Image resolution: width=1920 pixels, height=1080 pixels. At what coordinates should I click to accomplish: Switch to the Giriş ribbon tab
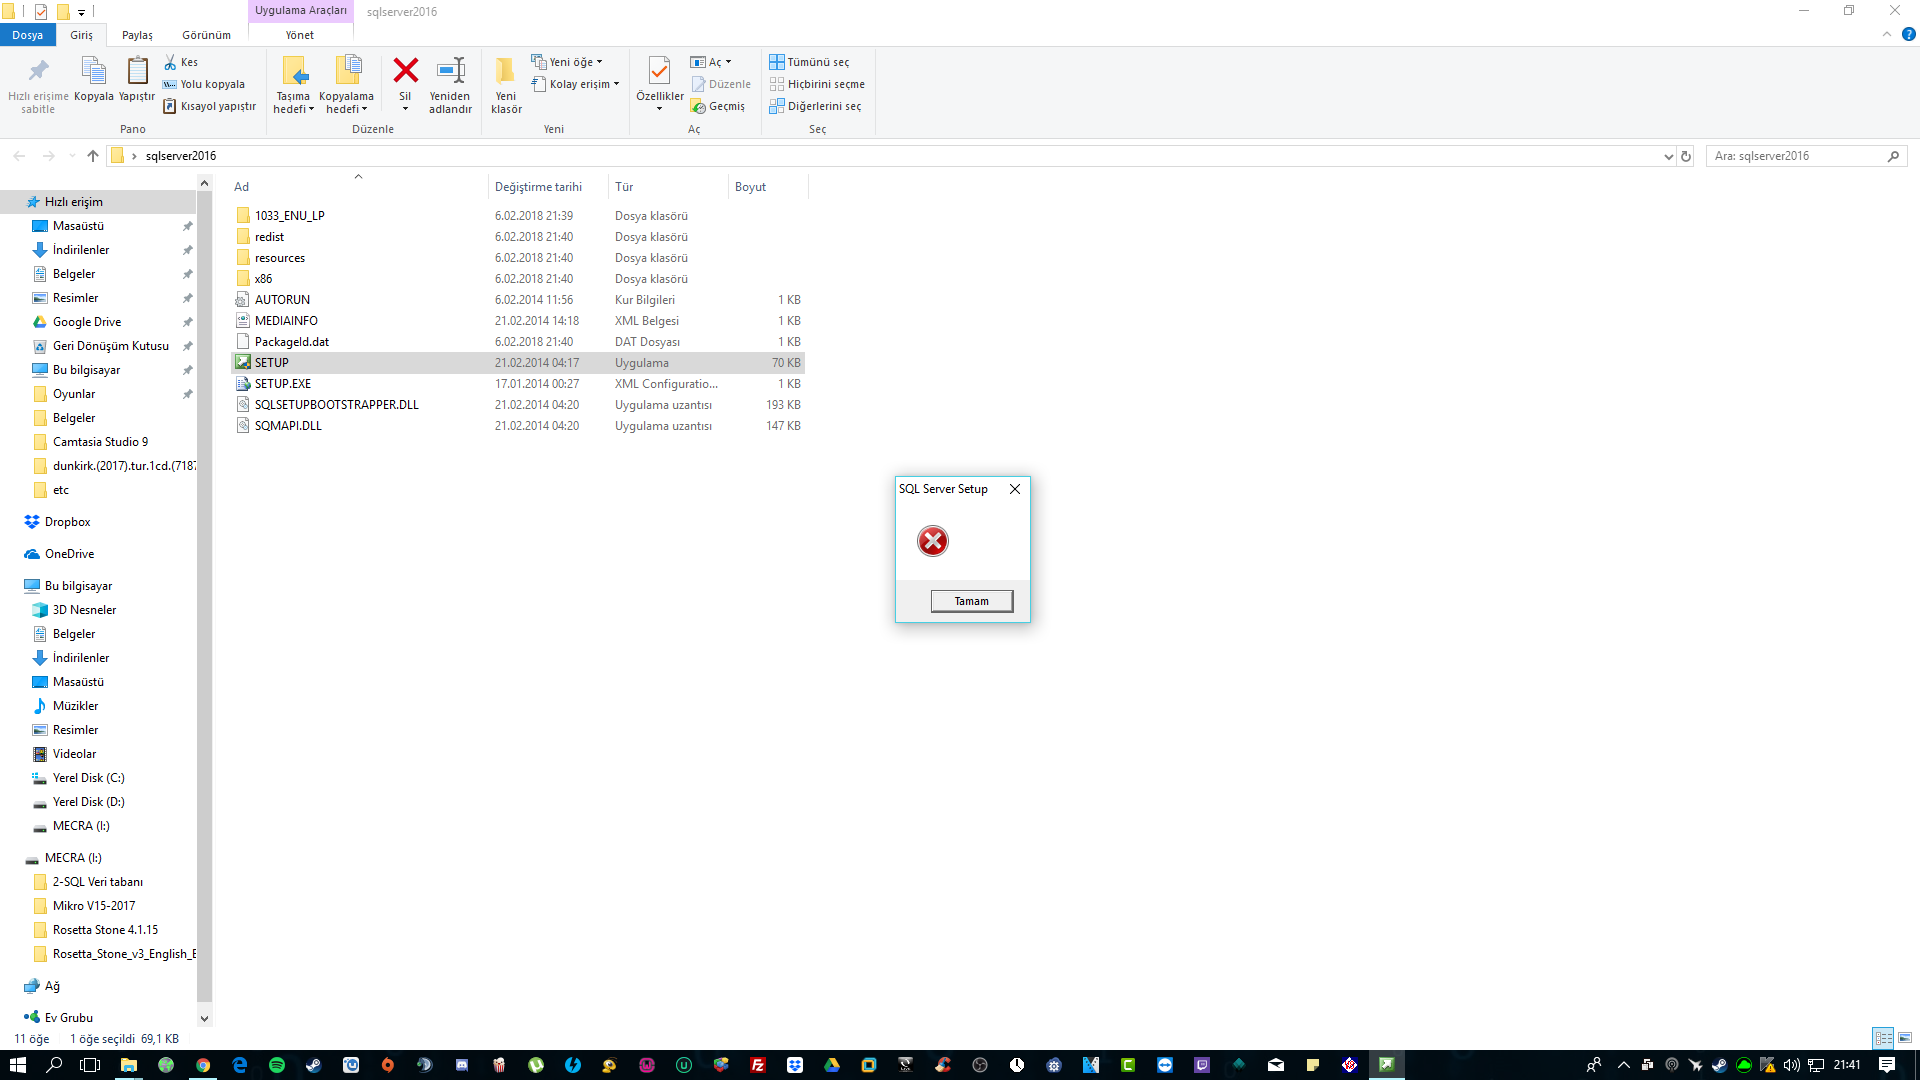(x=81, y=35)
